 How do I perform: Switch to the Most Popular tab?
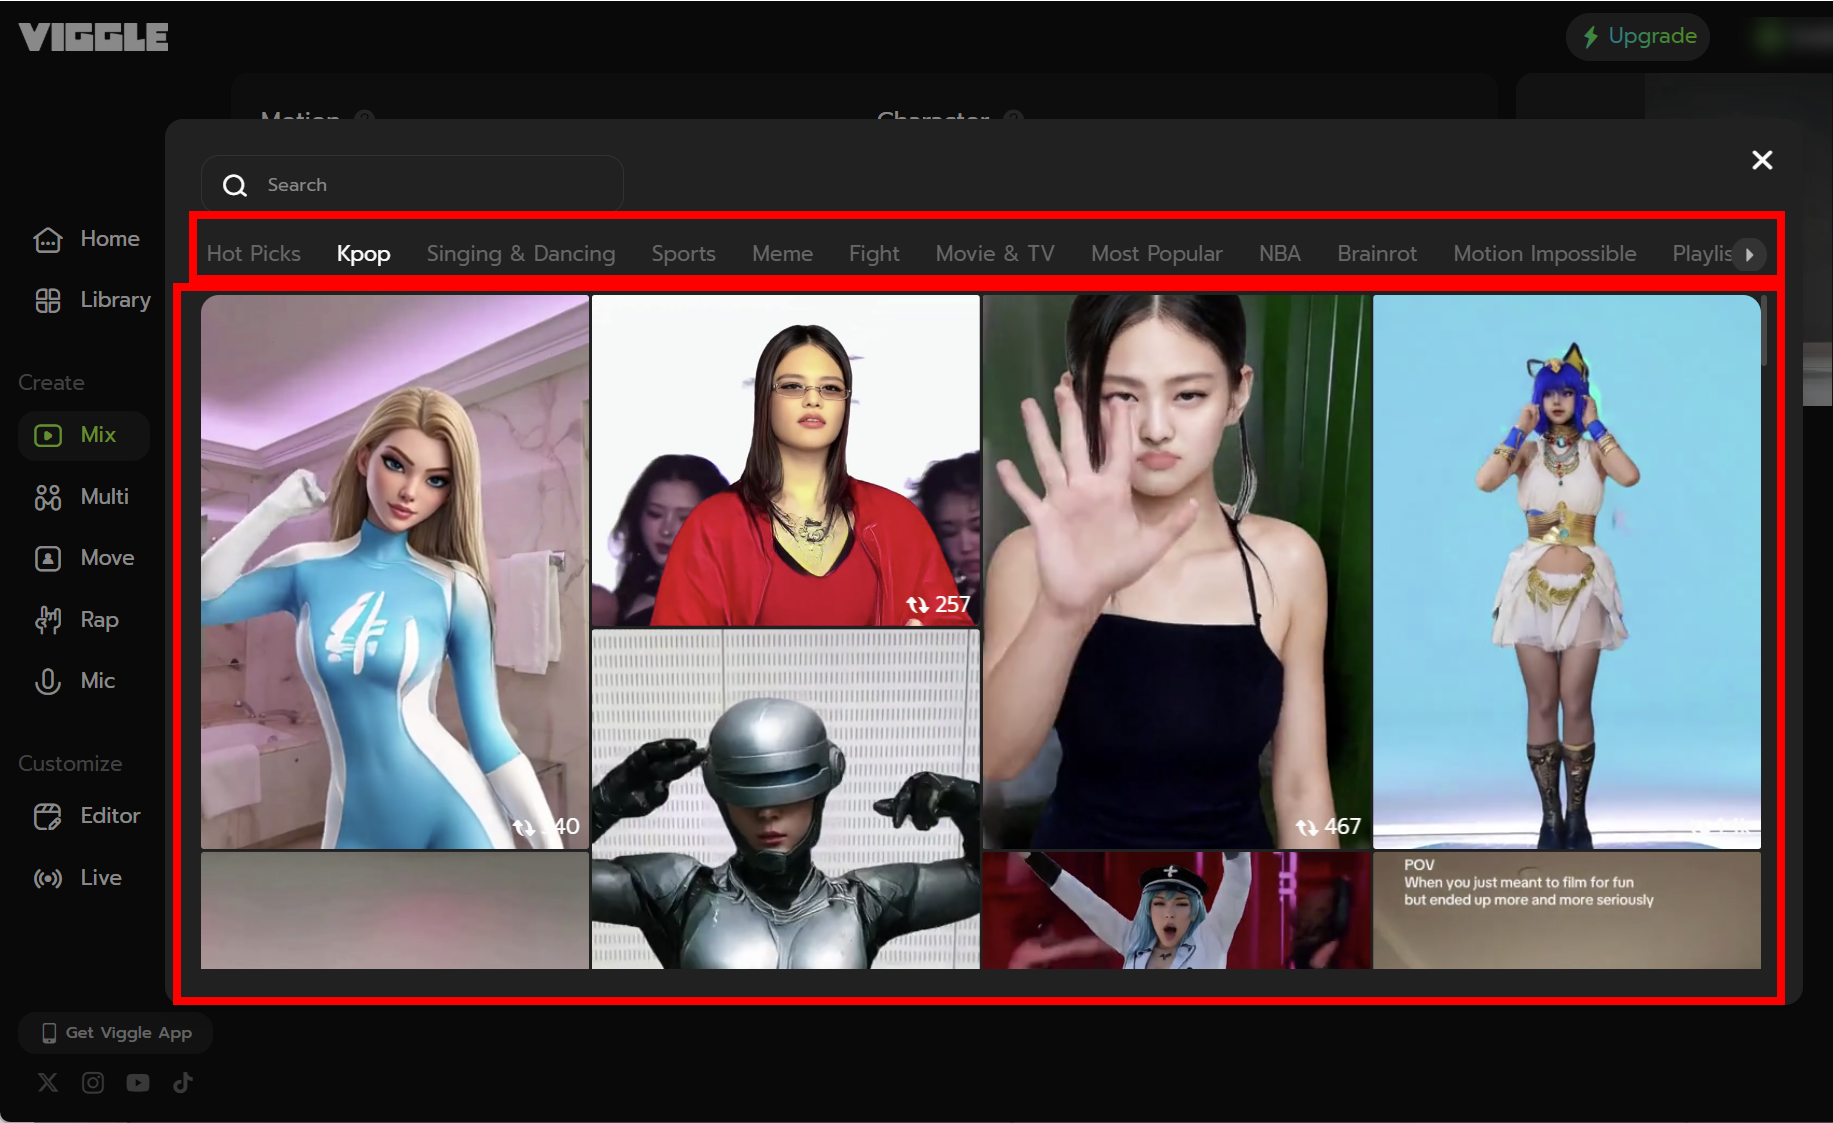[1156, 254]
